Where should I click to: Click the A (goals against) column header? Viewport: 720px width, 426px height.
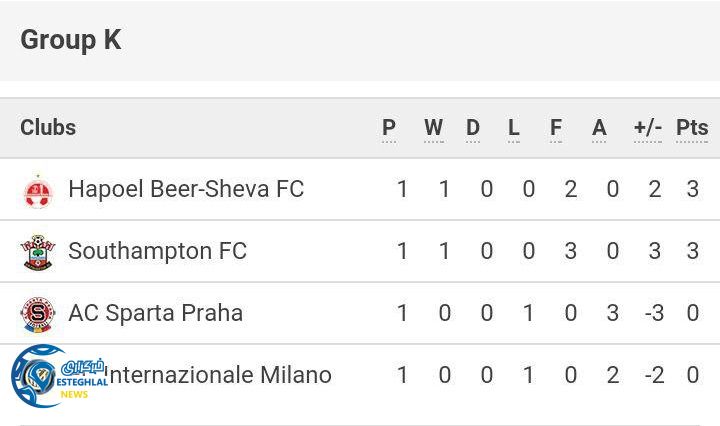coord(599,128)
